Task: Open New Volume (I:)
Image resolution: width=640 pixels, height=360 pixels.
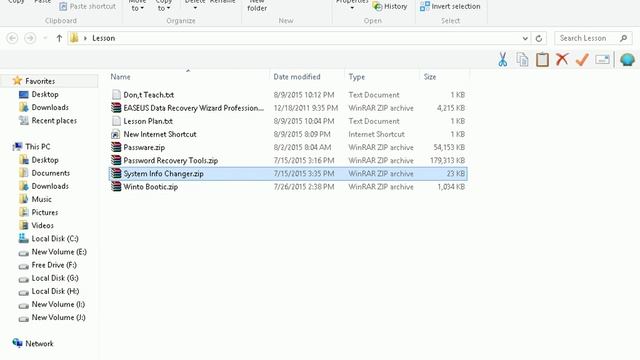Action: 58,304
